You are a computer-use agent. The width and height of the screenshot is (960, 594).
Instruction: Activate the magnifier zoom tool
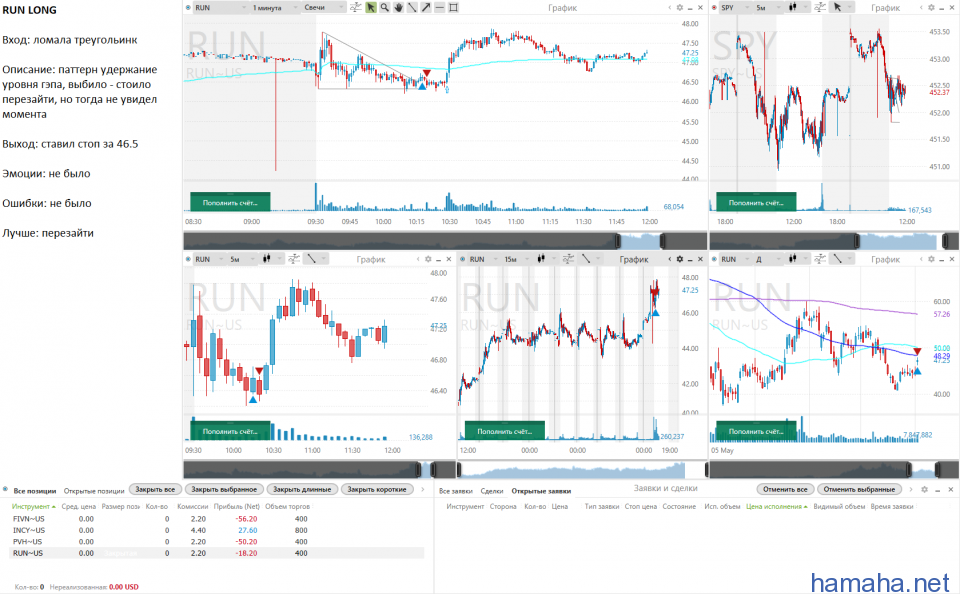point(384,7)
